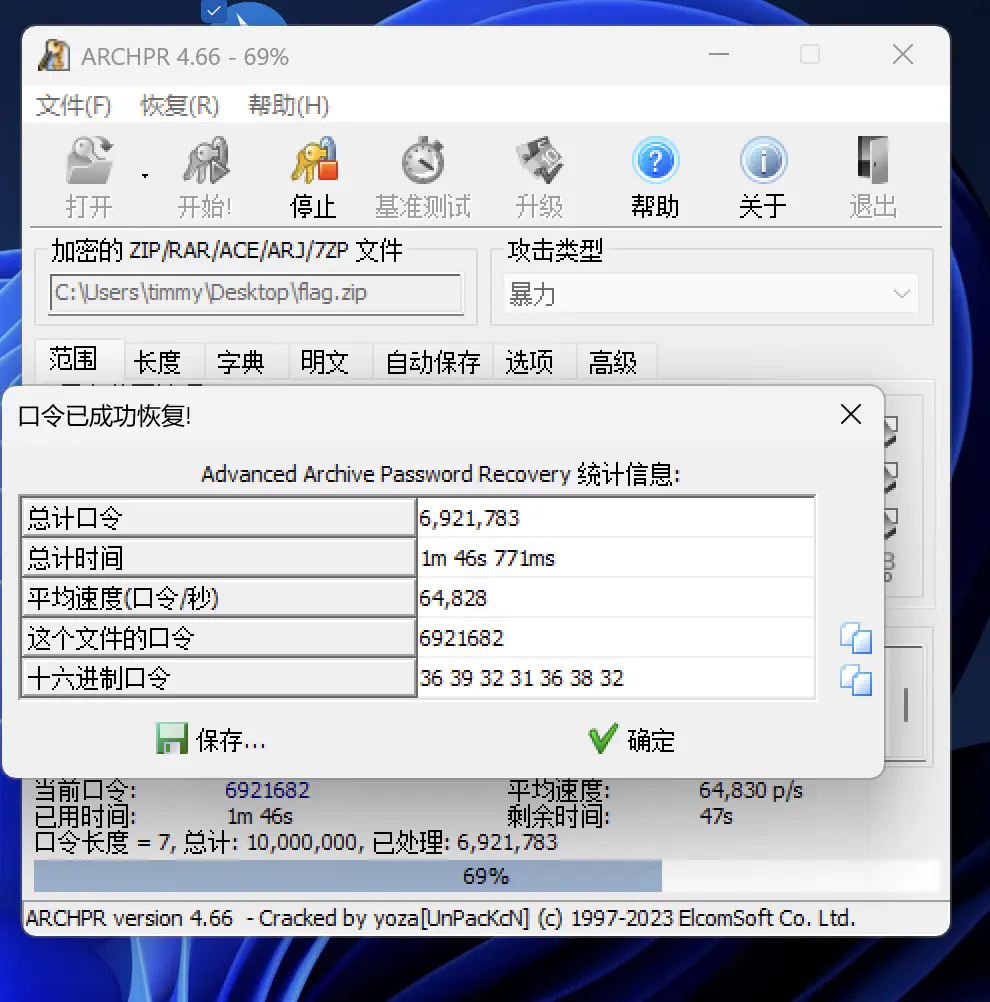The width and height of the screenshot is (990, 1002).
Task: Copy the recovered password 6921682 using copy icon
Action: click(856, 638)
